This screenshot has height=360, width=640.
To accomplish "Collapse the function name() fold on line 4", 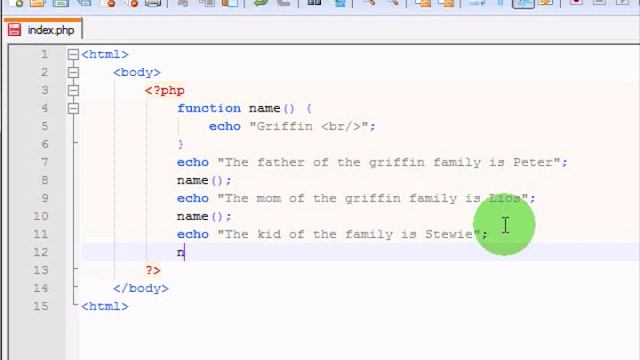I will [73, 108].
